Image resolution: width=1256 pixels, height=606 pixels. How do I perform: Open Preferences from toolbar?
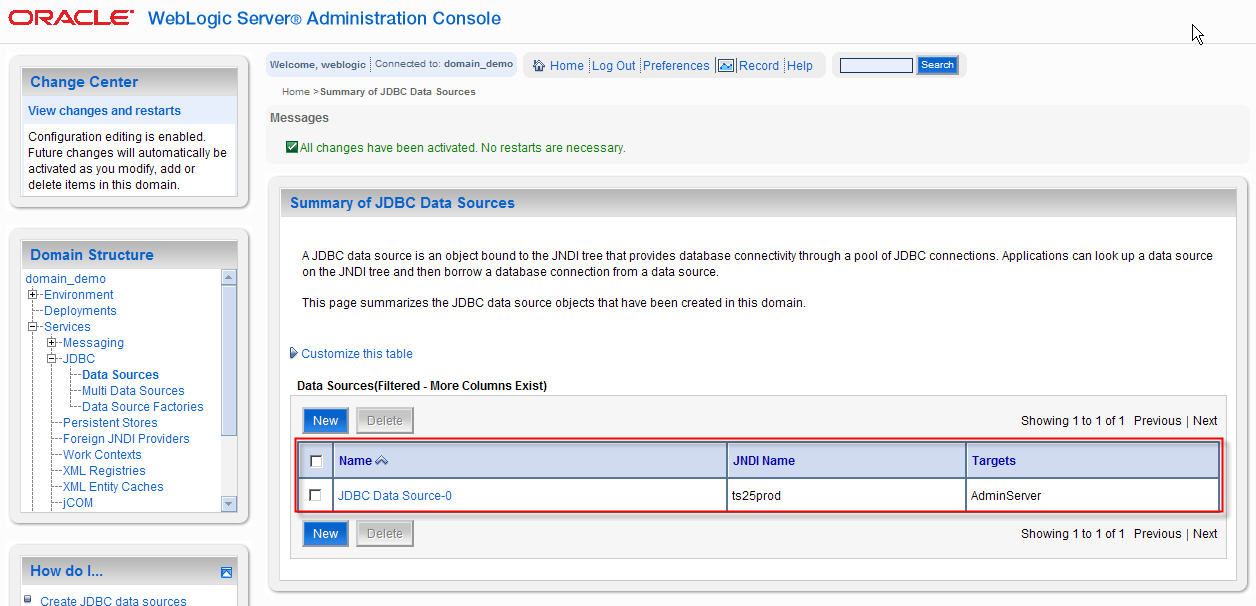coord(676,66)
